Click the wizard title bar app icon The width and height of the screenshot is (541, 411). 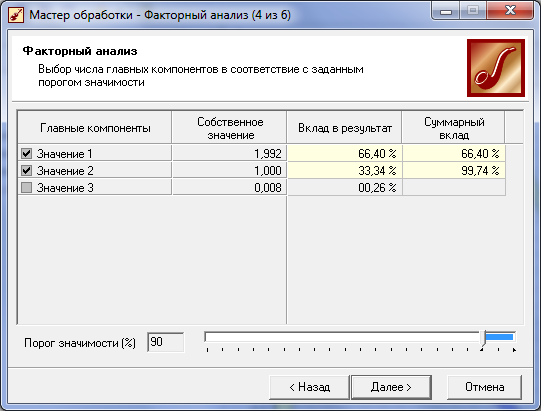(16, 15)
